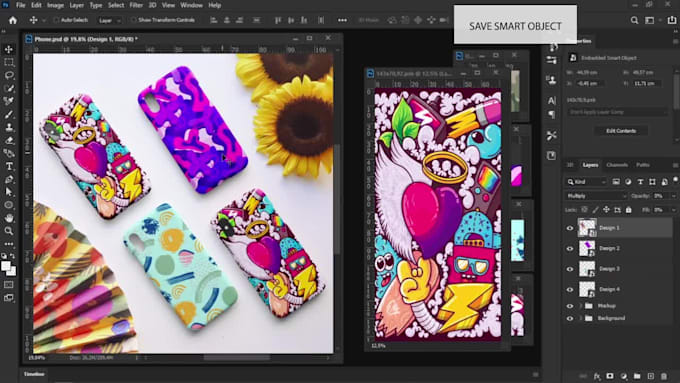Click the Share icon at top right
Screen dimensions: 680x383
[x=672, y=20]
